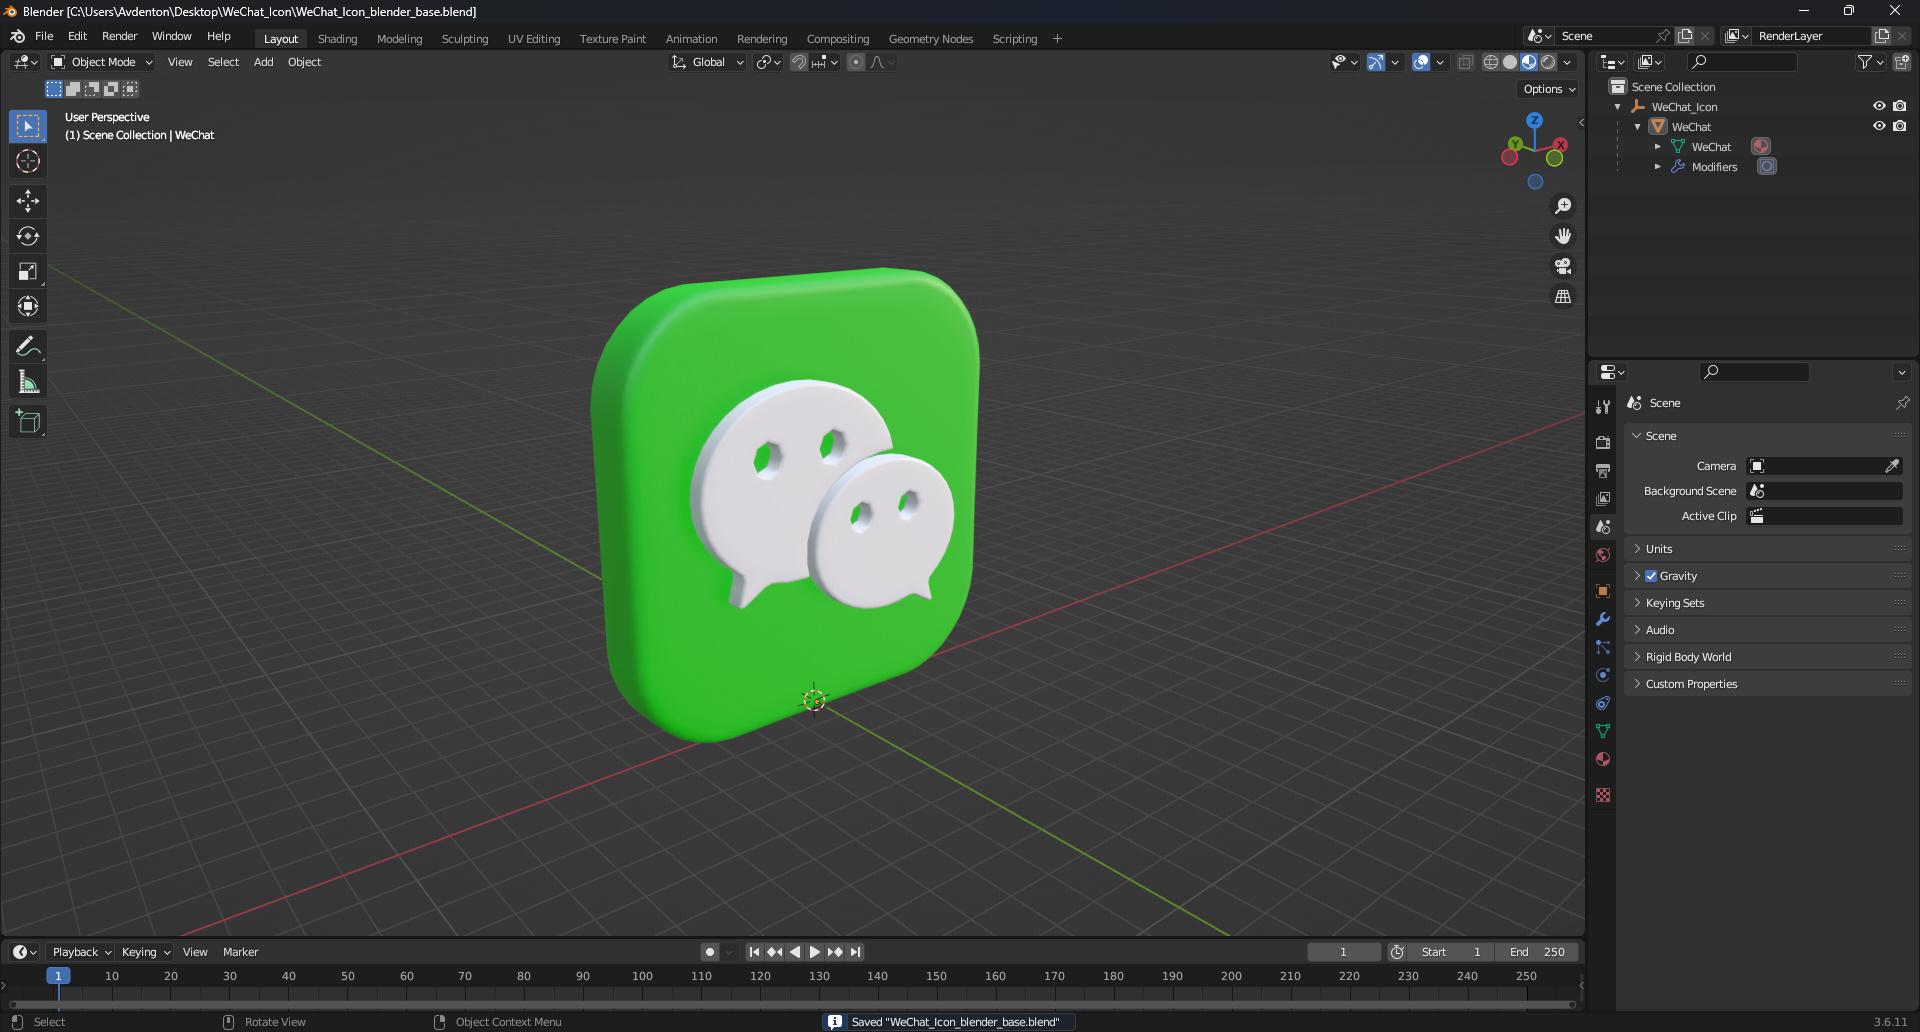Screen dimensions: 1920x1032
Task: Select the Cursor tool in toolbar
Action: (28, 161)
